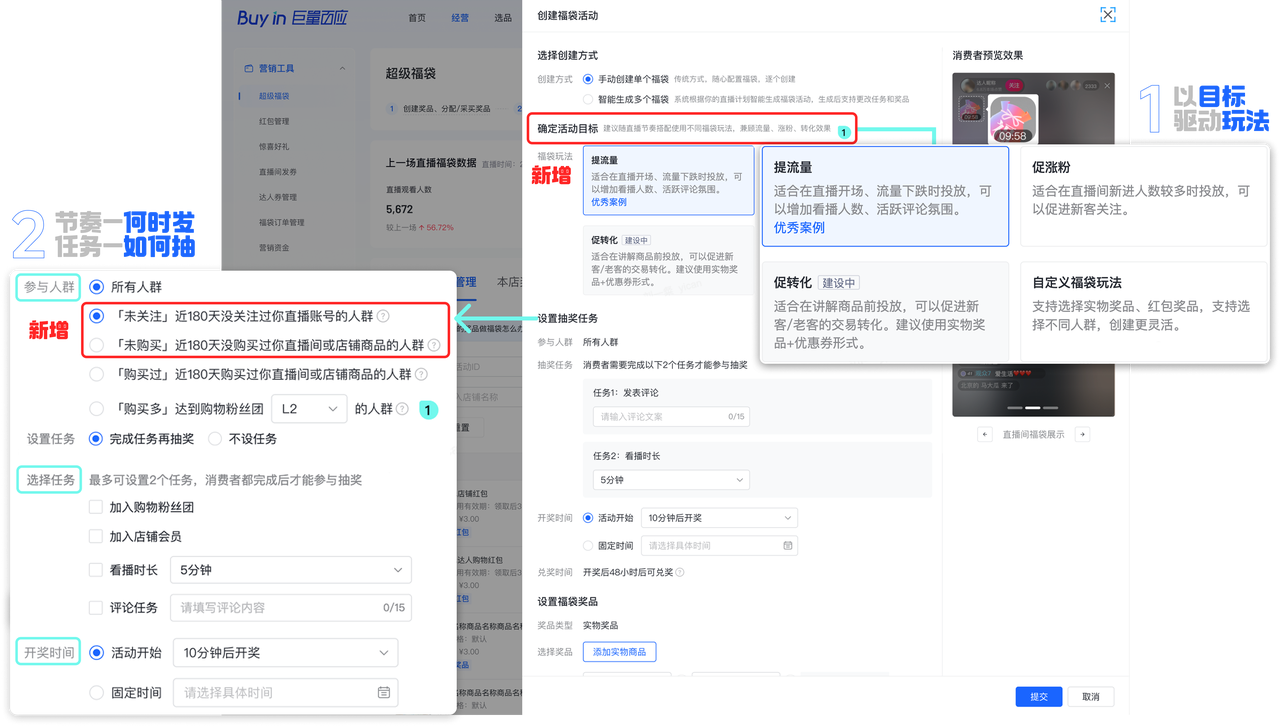Open 红包管理 in the sidebar menu
This screenshot has height=727, width=1280.
273,122
